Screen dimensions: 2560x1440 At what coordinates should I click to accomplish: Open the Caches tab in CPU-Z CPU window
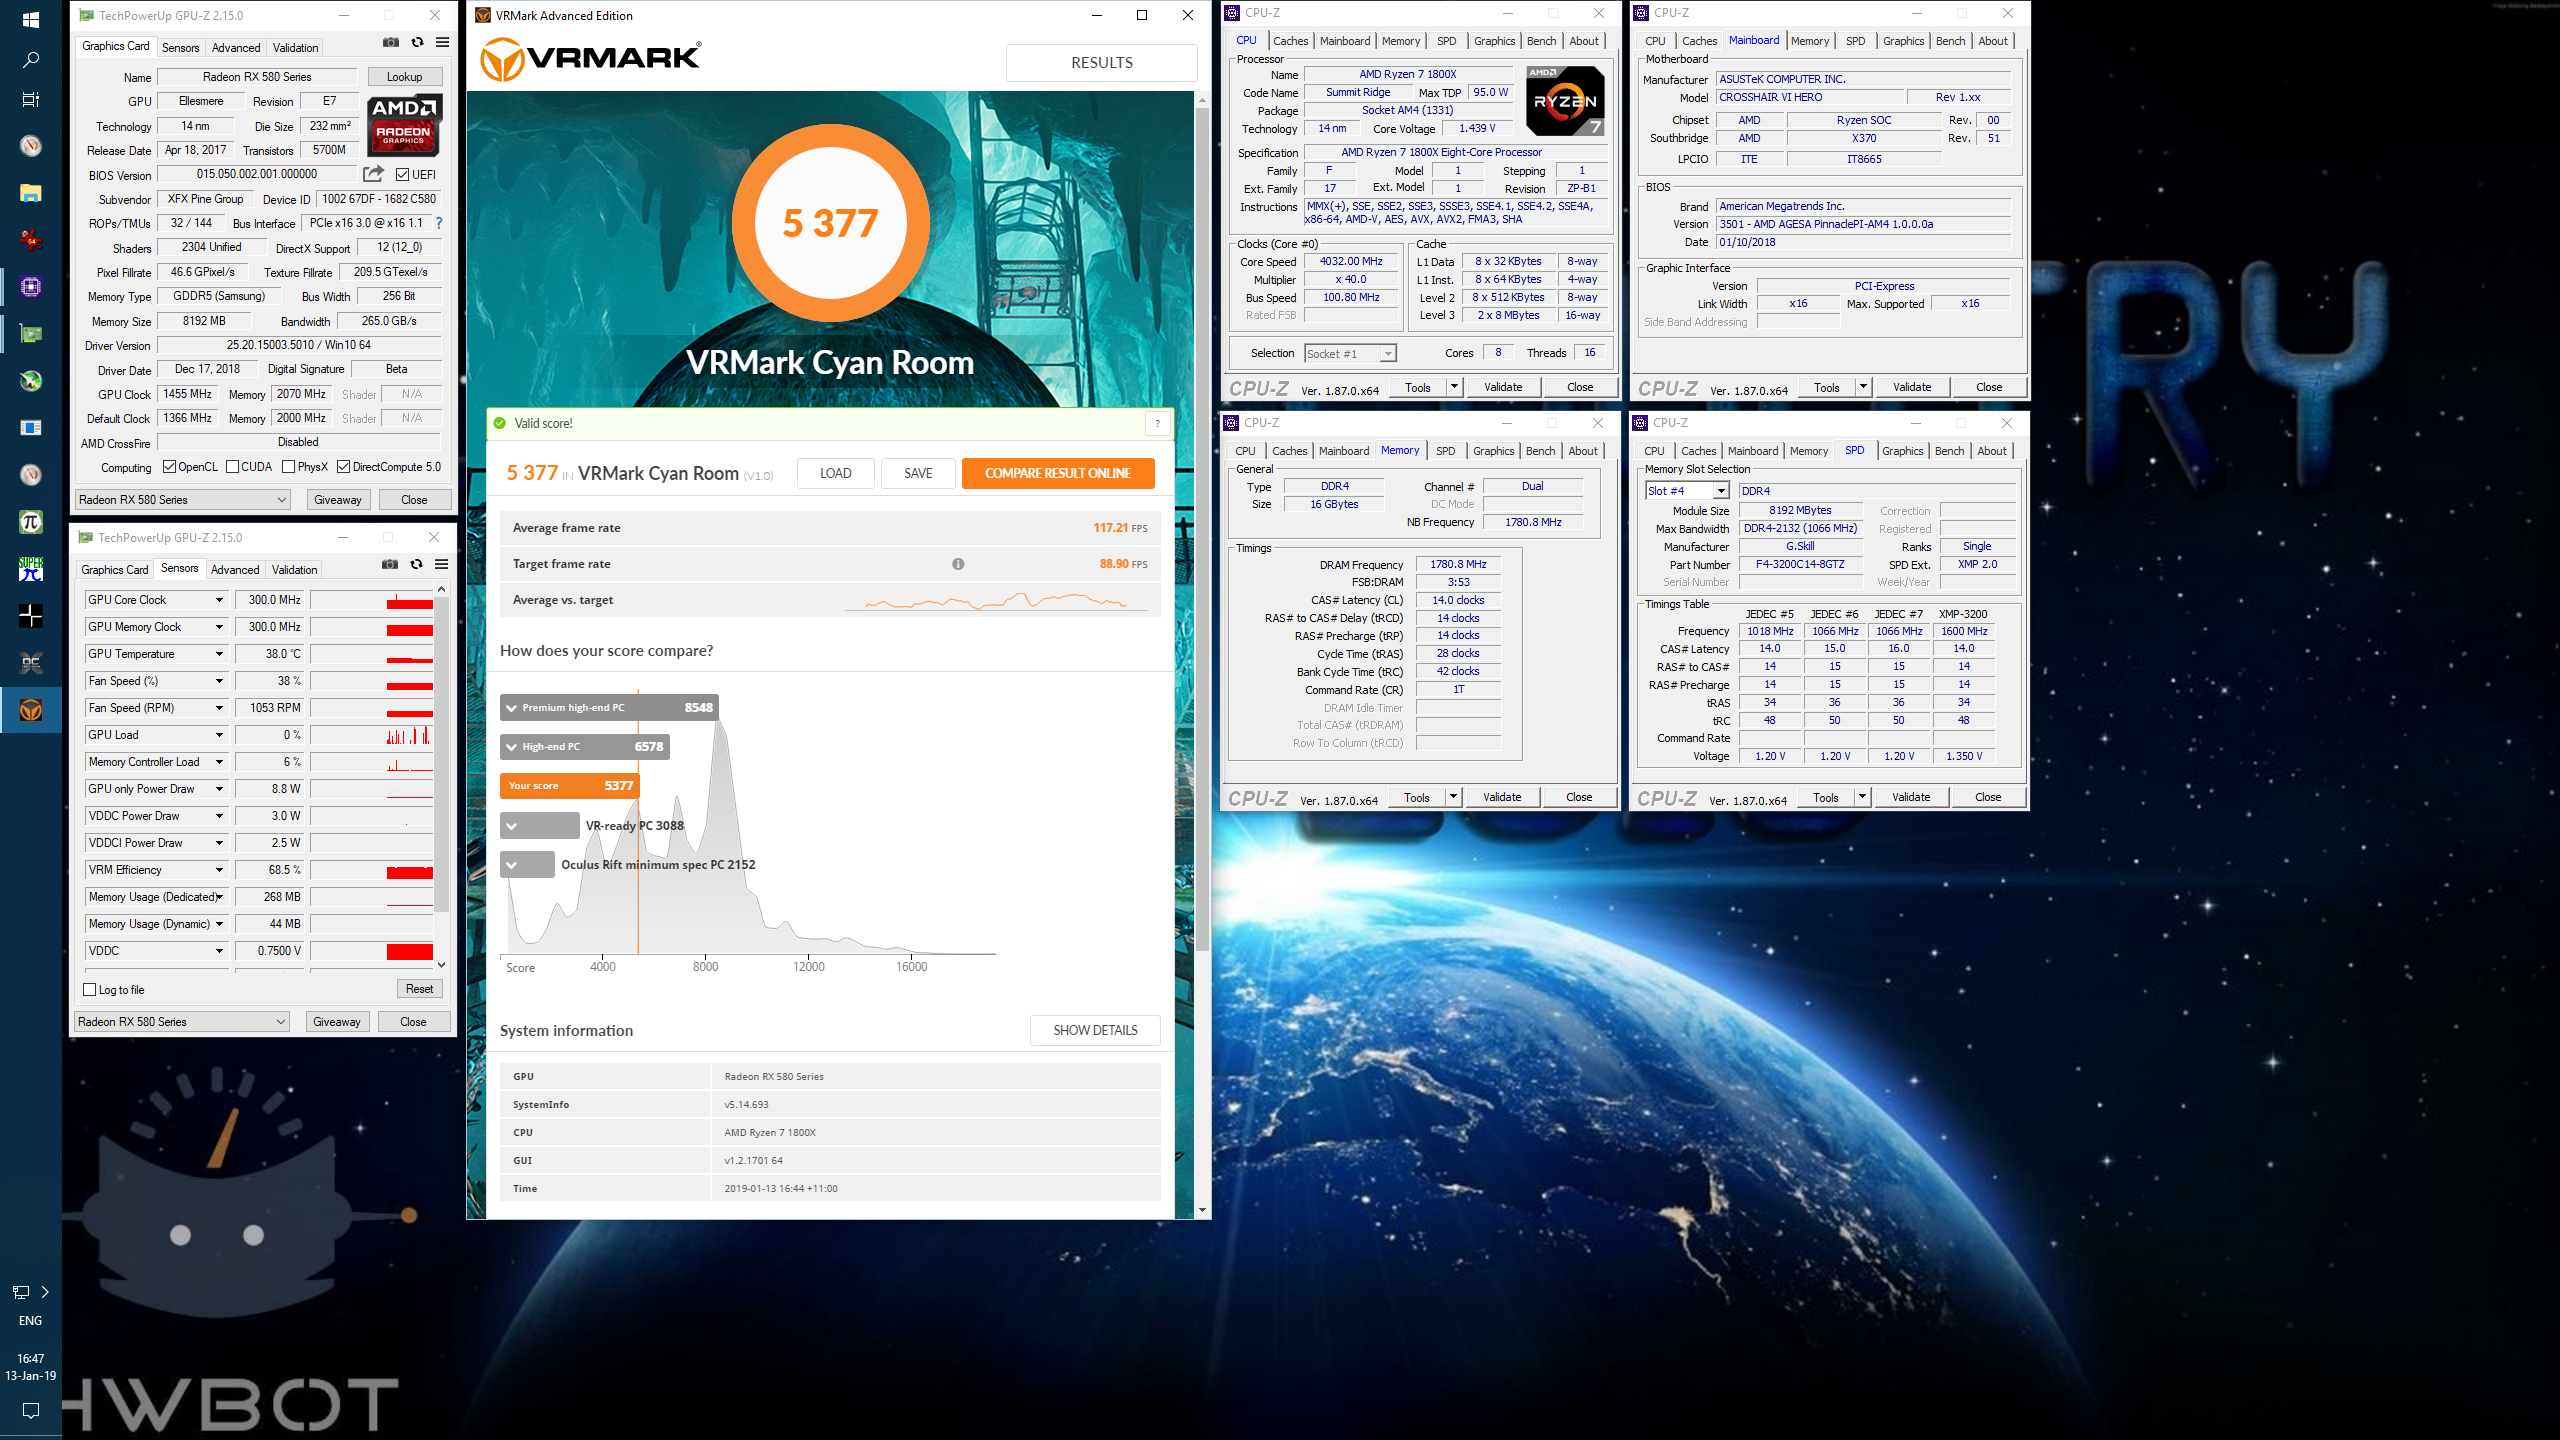tap(1290, 41)
